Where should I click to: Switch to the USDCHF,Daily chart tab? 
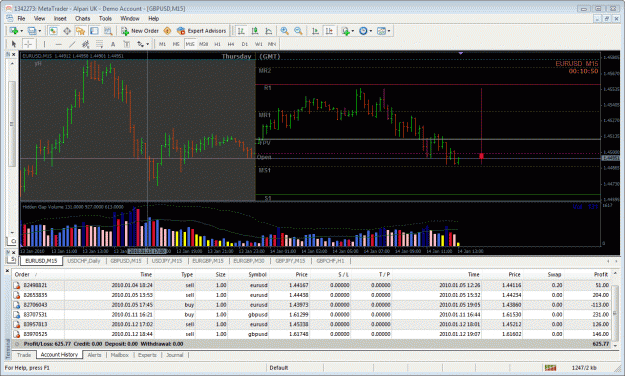coord(84,261)
